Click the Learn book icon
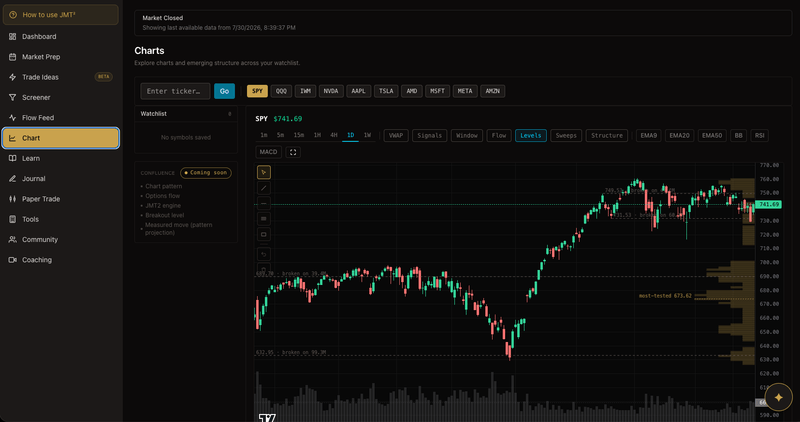Image resolution: width=800 pixels, height=422 pixels. (x=12, y=158)
